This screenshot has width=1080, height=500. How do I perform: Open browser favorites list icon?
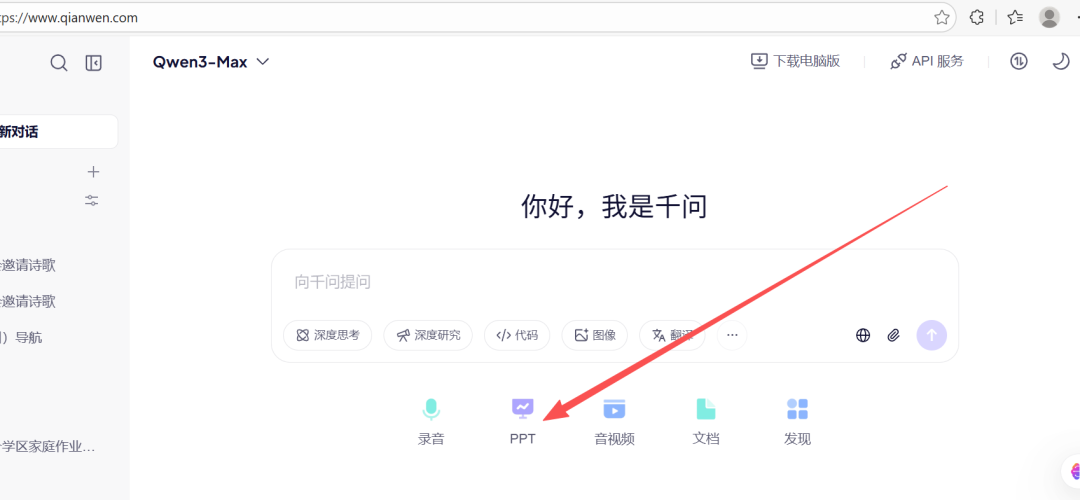pos(1015,18)
